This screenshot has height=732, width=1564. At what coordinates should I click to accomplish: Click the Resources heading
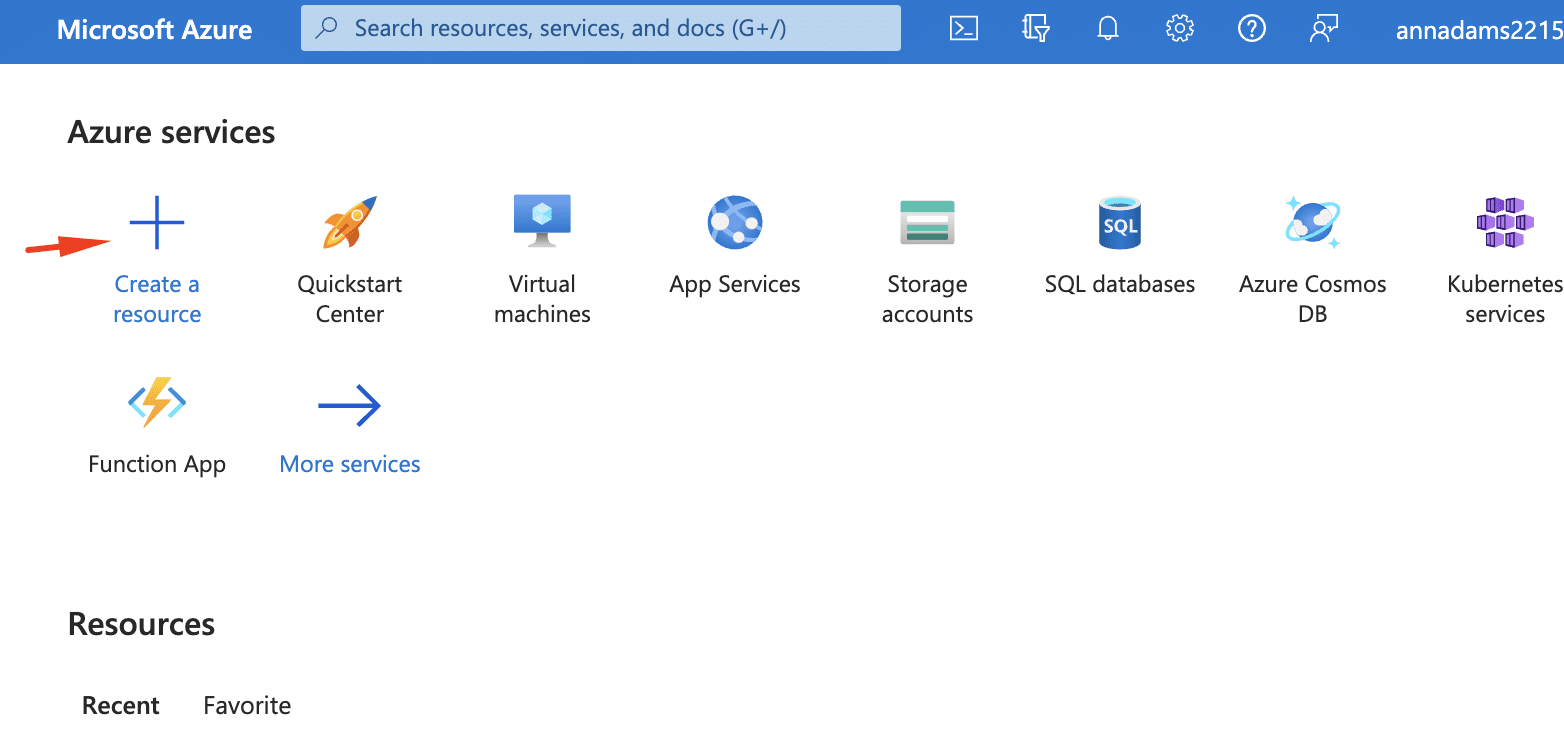[141, 624]
